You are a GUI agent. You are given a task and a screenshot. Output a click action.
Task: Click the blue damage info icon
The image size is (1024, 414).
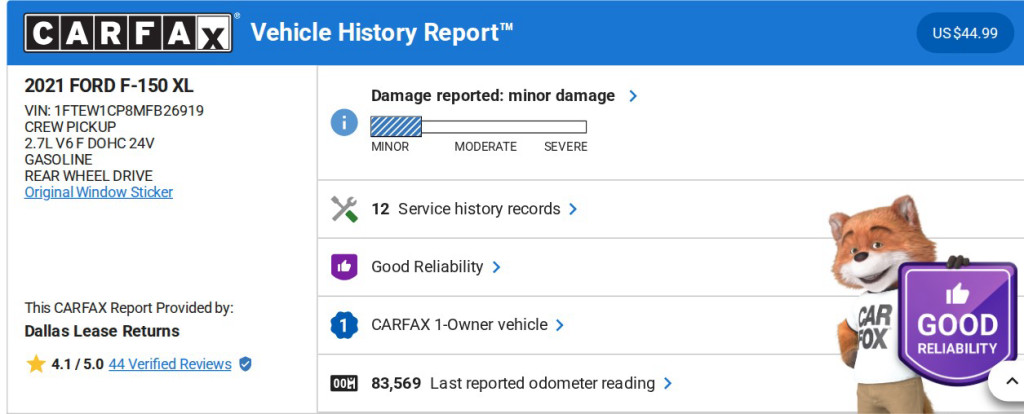click(344, 122)
